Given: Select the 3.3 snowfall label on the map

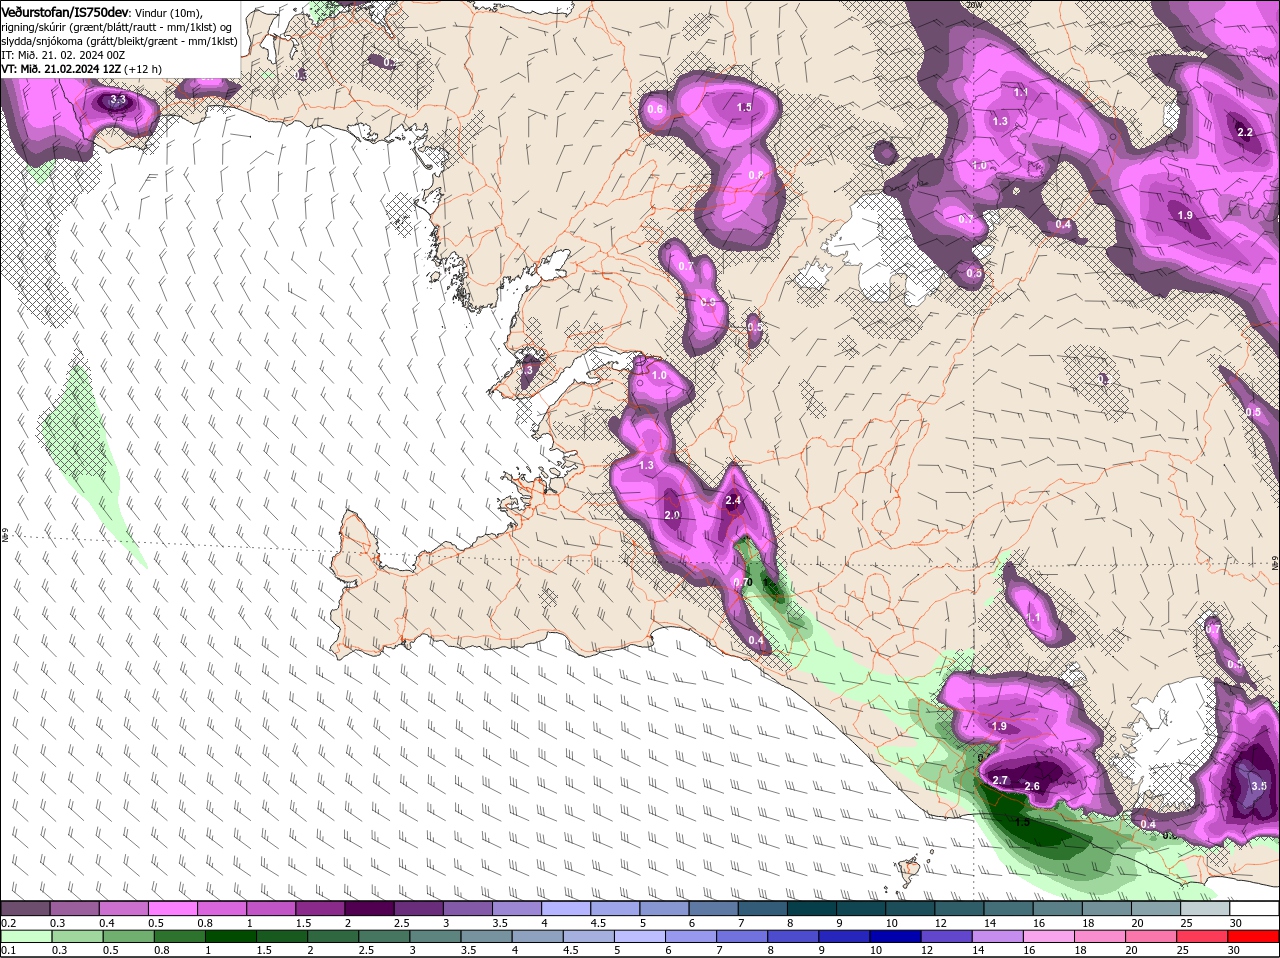Looking at the screenshot, I should [118, 100].
